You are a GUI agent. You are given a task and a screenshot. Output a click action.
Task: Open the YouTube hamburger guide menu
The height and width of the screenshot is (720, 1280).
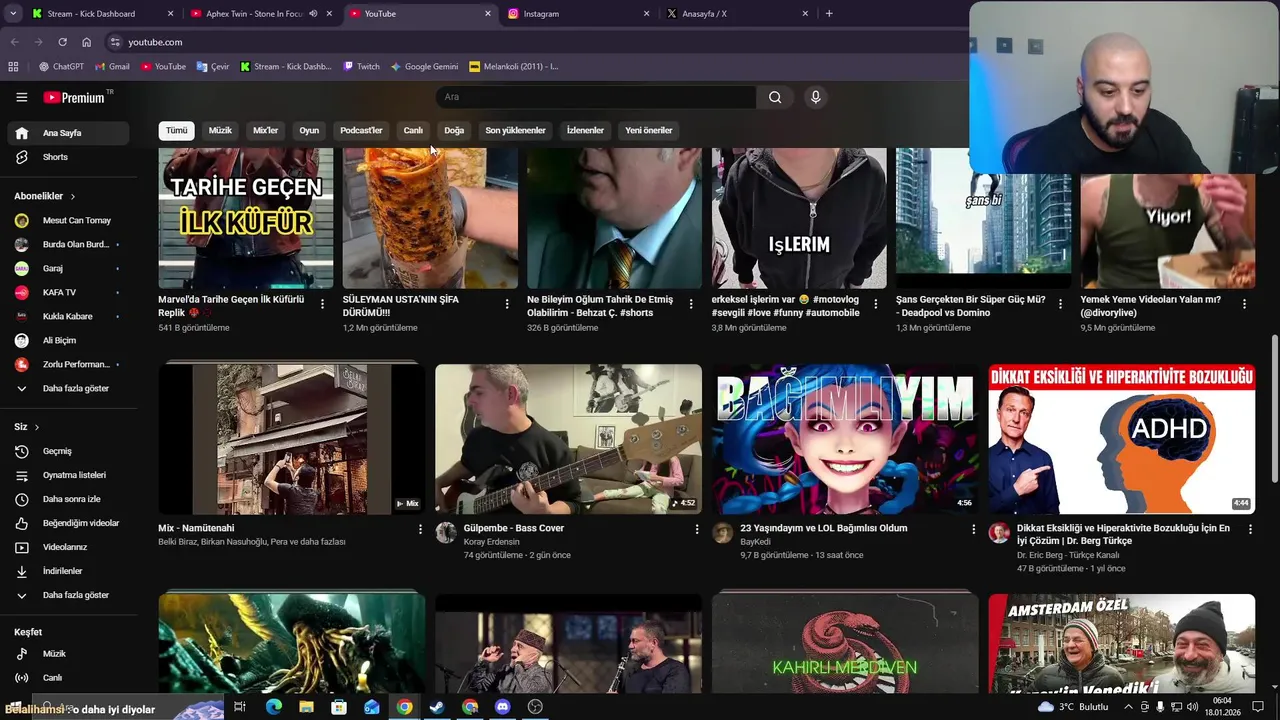tap(21, 97)
